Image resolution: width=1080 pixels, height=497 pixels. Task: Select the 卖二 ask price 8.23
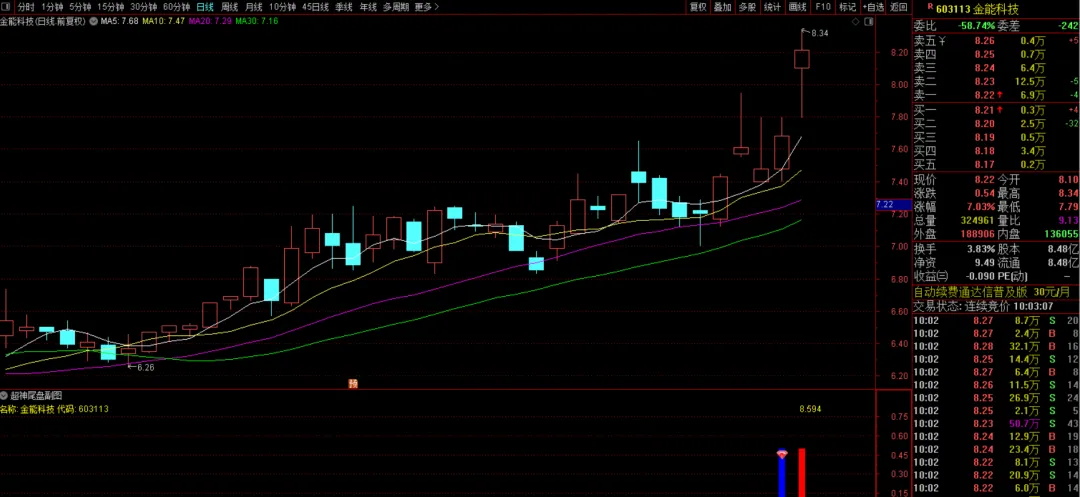pos(984,82)
